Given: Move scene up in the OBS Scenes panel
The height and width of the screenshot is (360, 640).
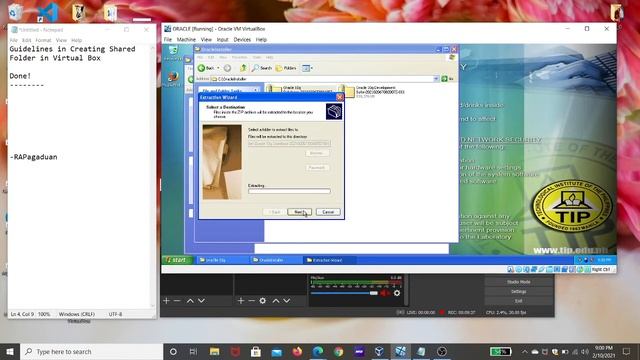Looking at the screenshot, I should pyautogui.click(x=190, y=301).
